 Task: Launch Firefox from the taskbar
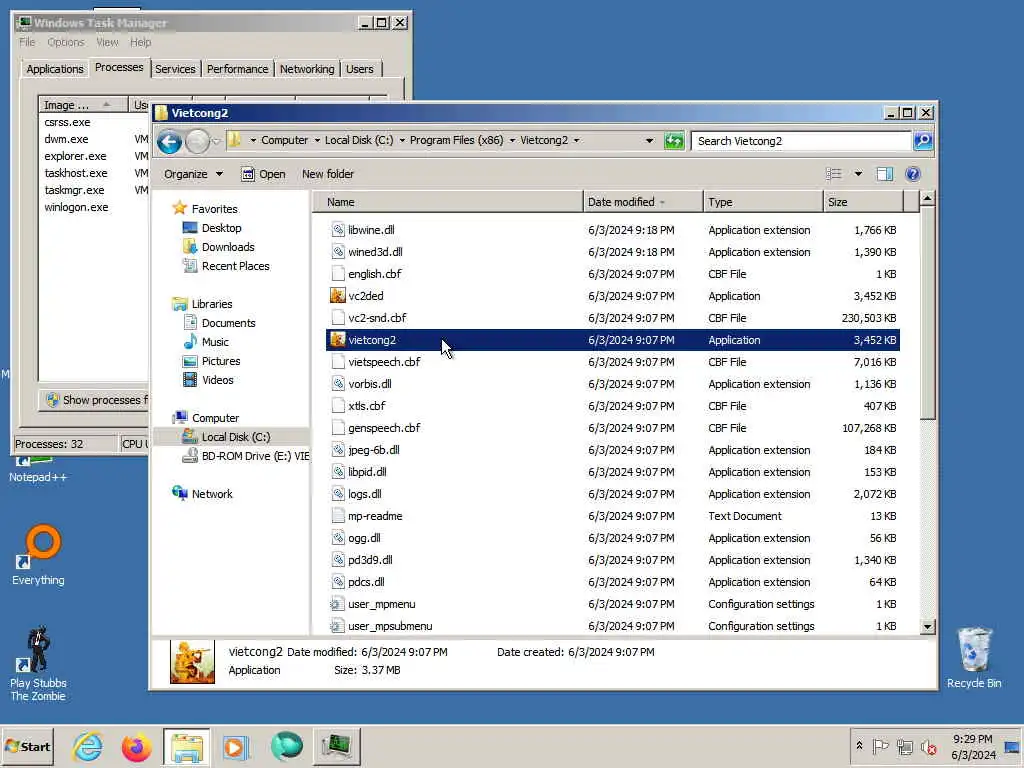pos(136,746)
